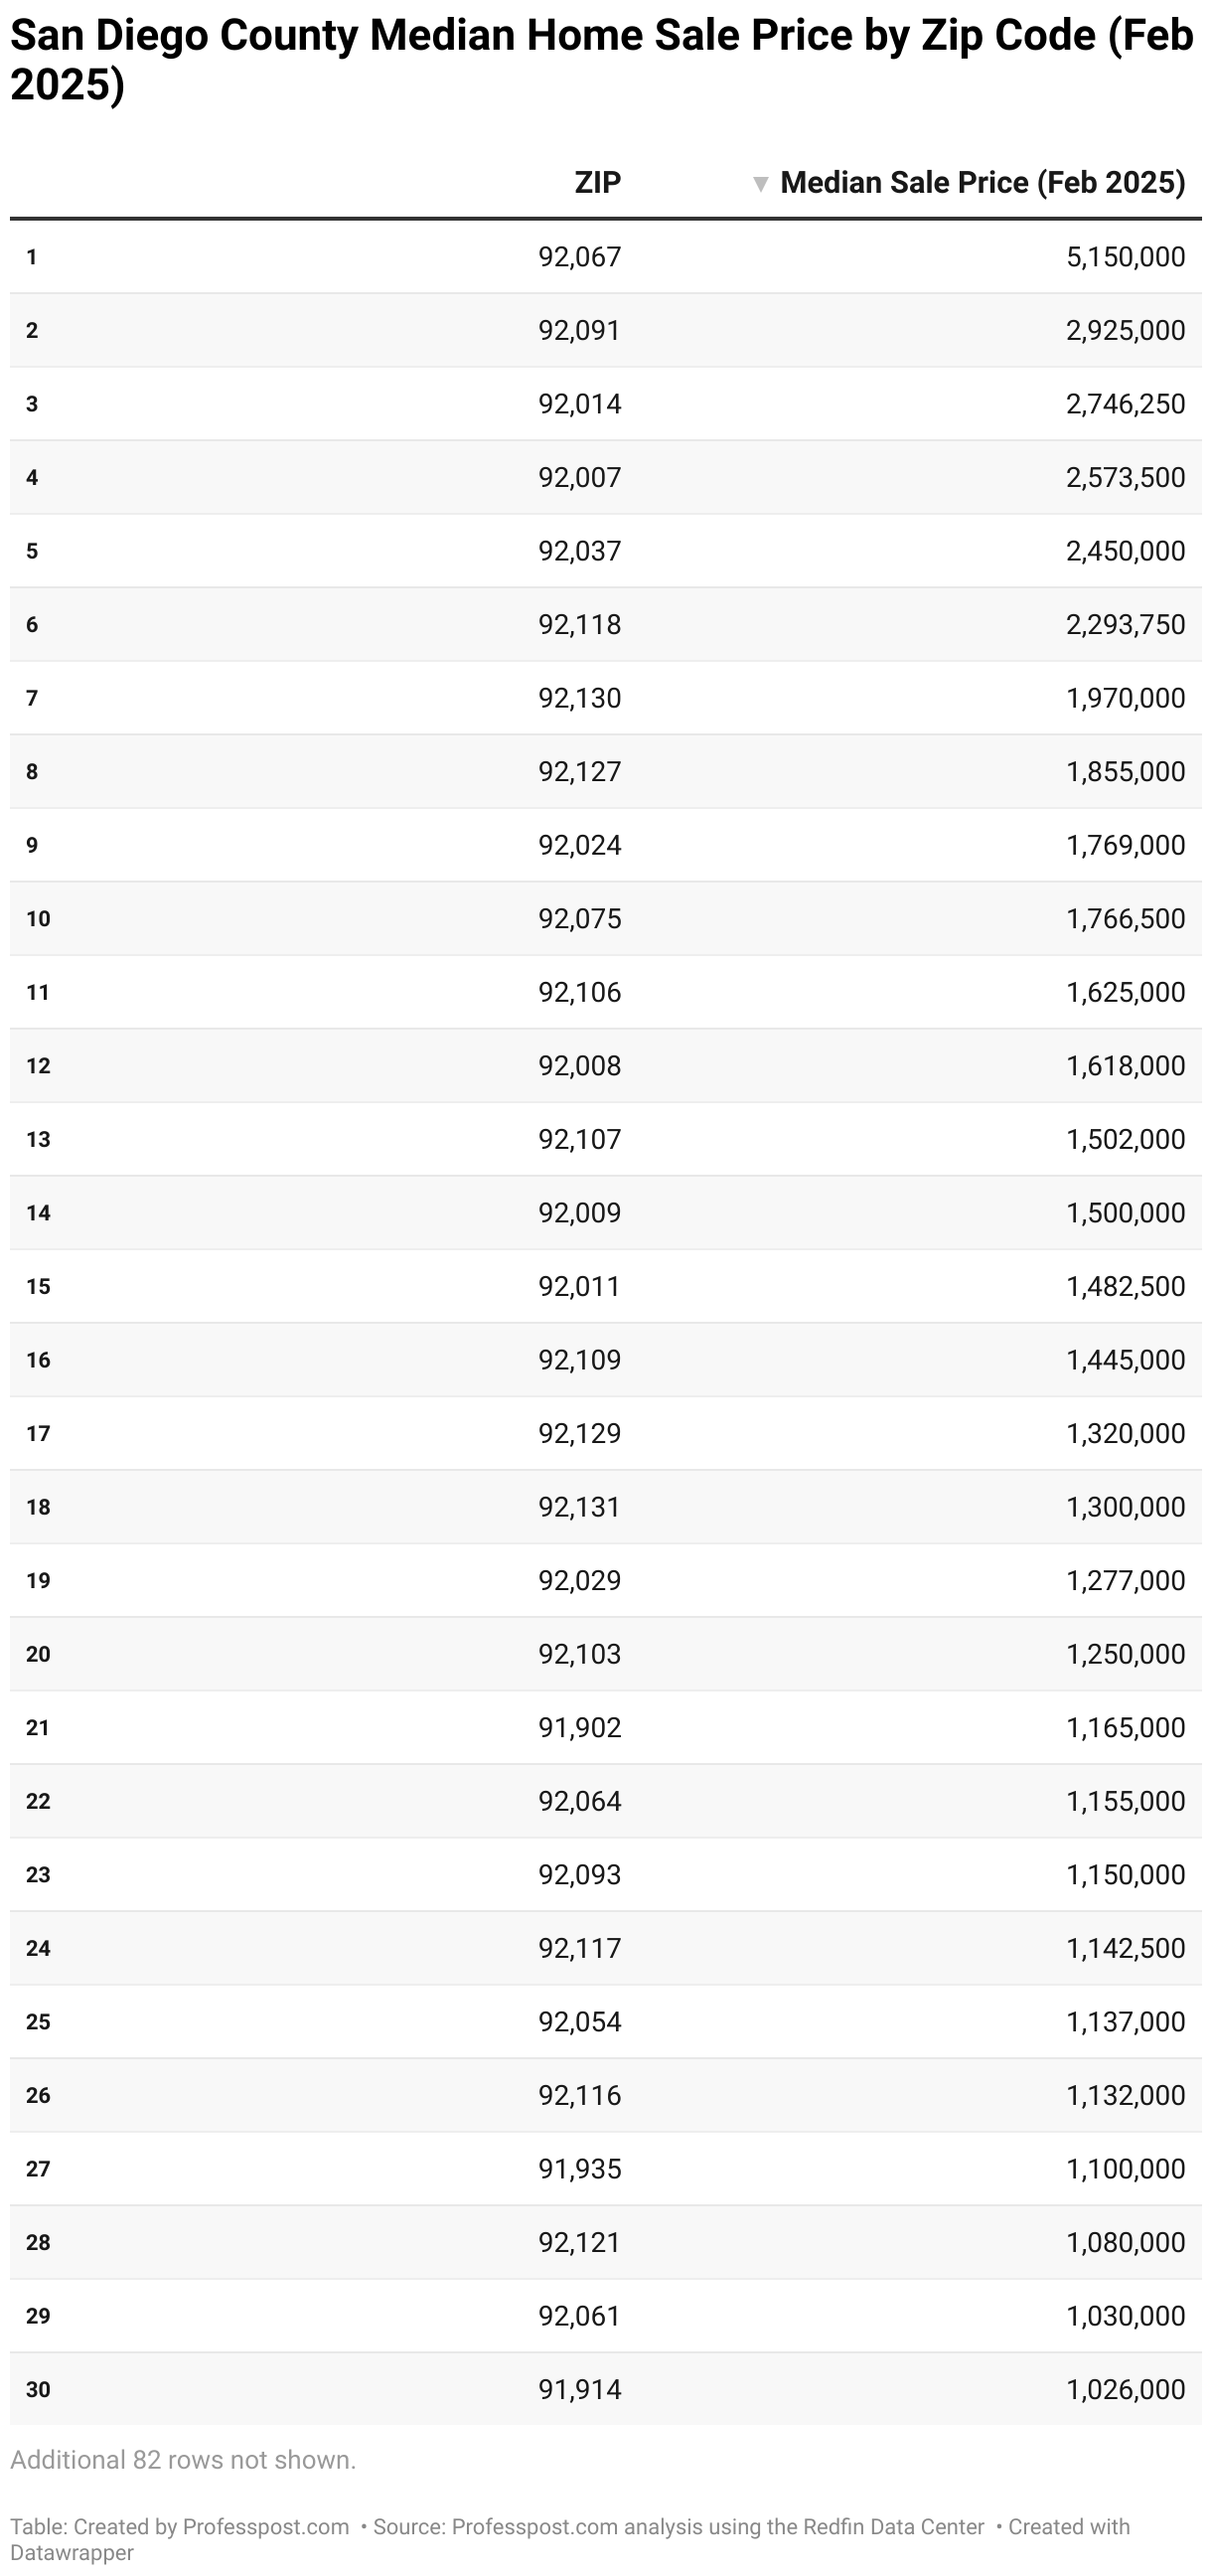
Task: Sort table by ZIP column header
Action: [x=597, y=183]
